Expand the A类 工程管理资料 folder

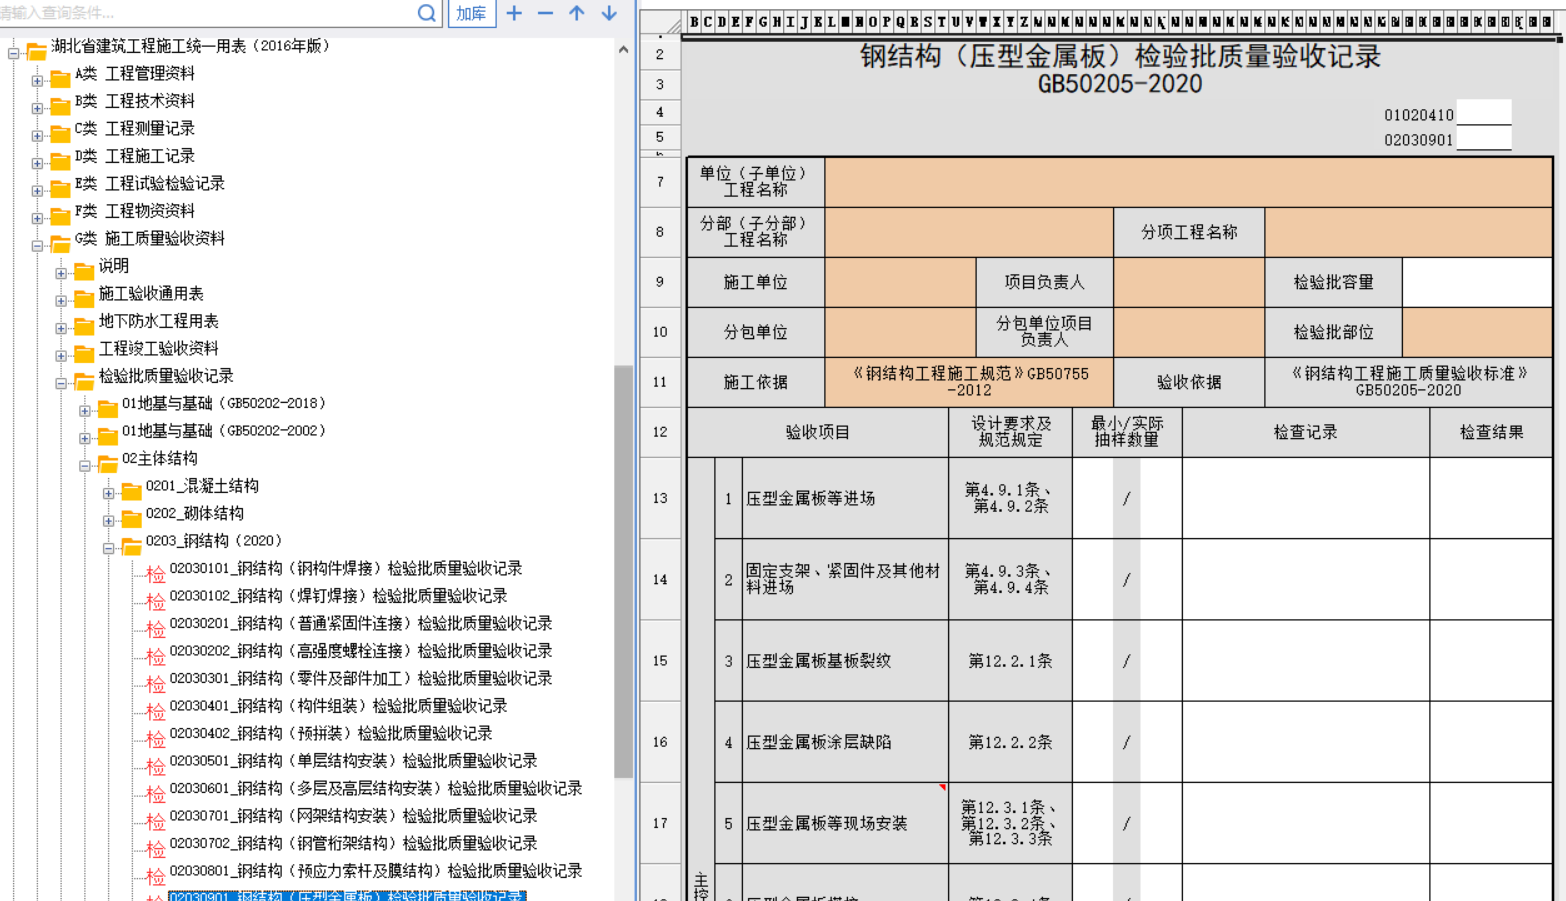[x=37, y=80]
